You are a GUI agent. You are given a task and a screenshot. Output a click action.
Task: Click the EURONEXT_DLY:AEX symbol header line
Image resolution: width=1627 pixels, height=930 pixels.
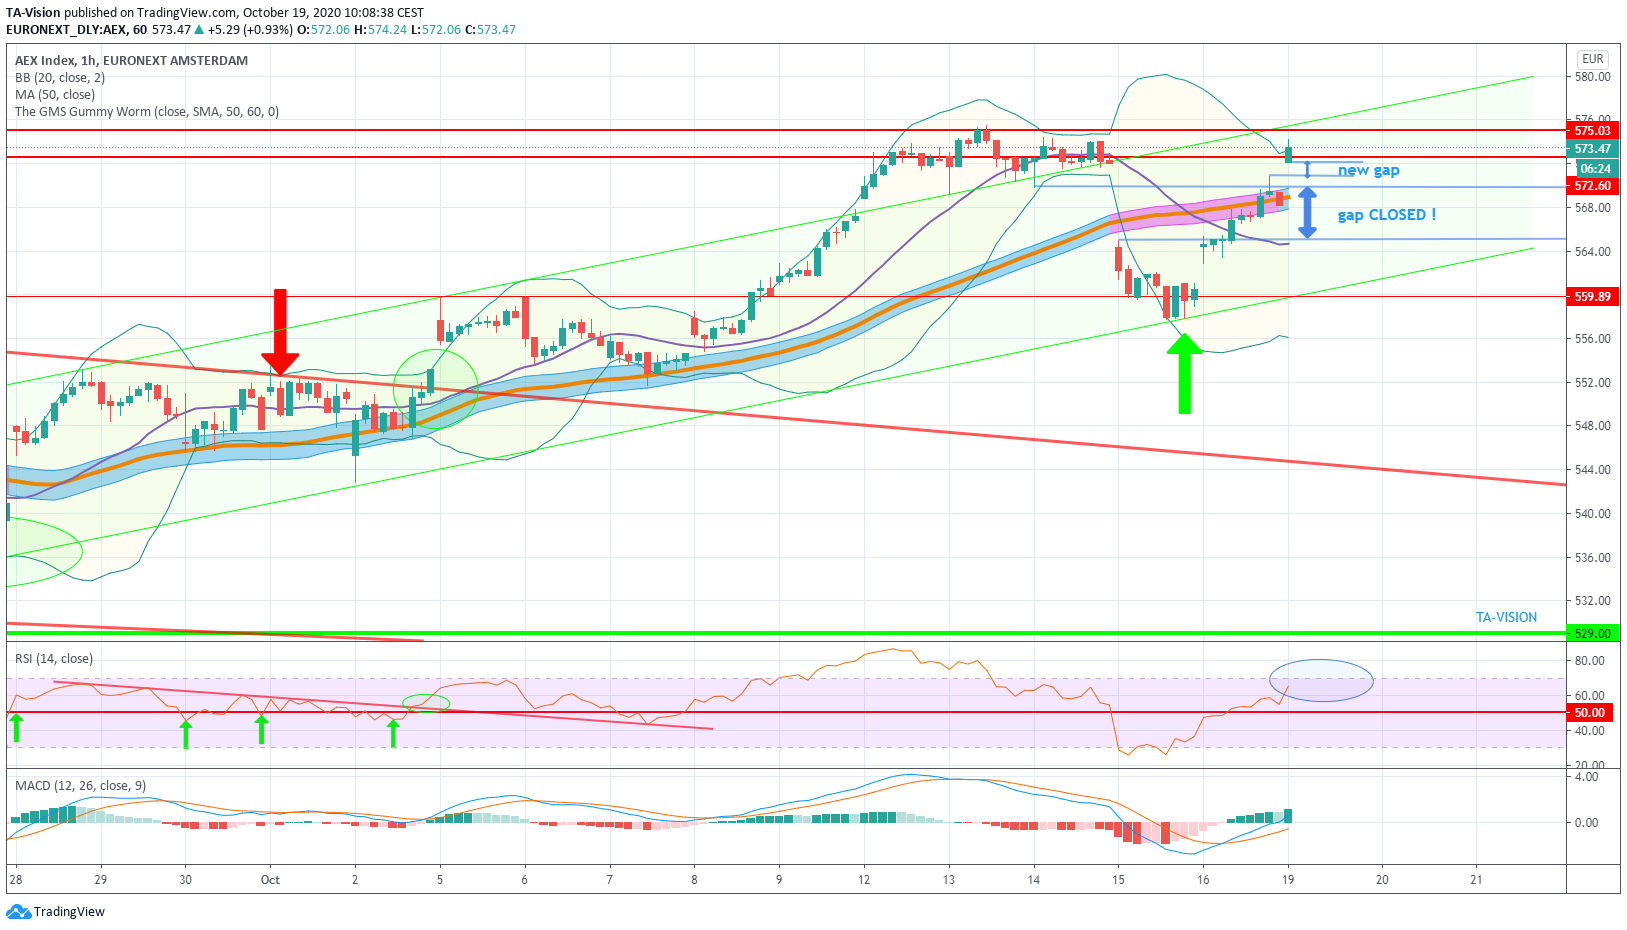(x=261, y=29)
